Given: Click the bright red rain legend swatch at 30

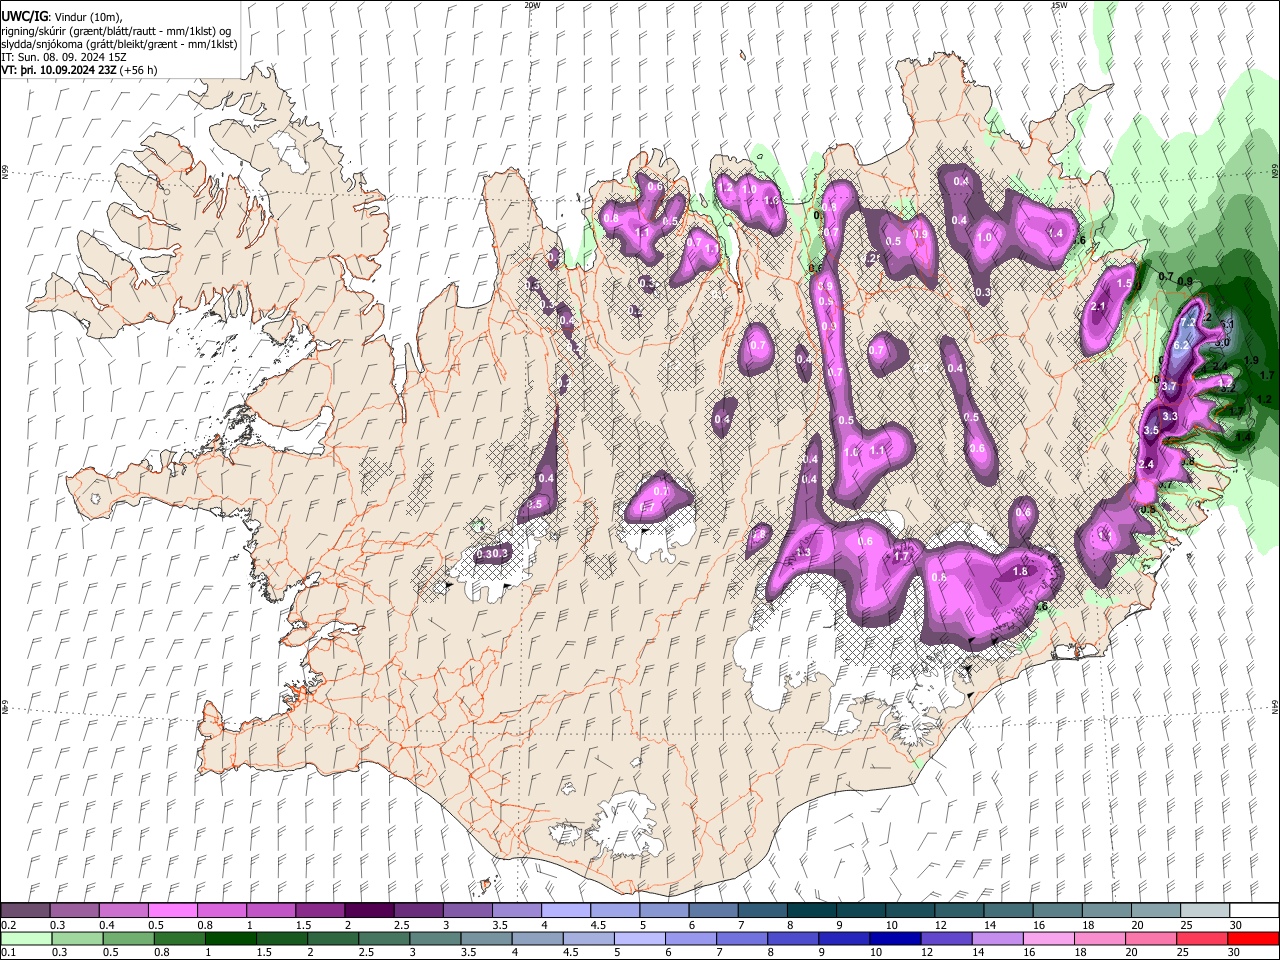Looking at the screenshot, I should pyautogui.click(x=1251, y=938).
